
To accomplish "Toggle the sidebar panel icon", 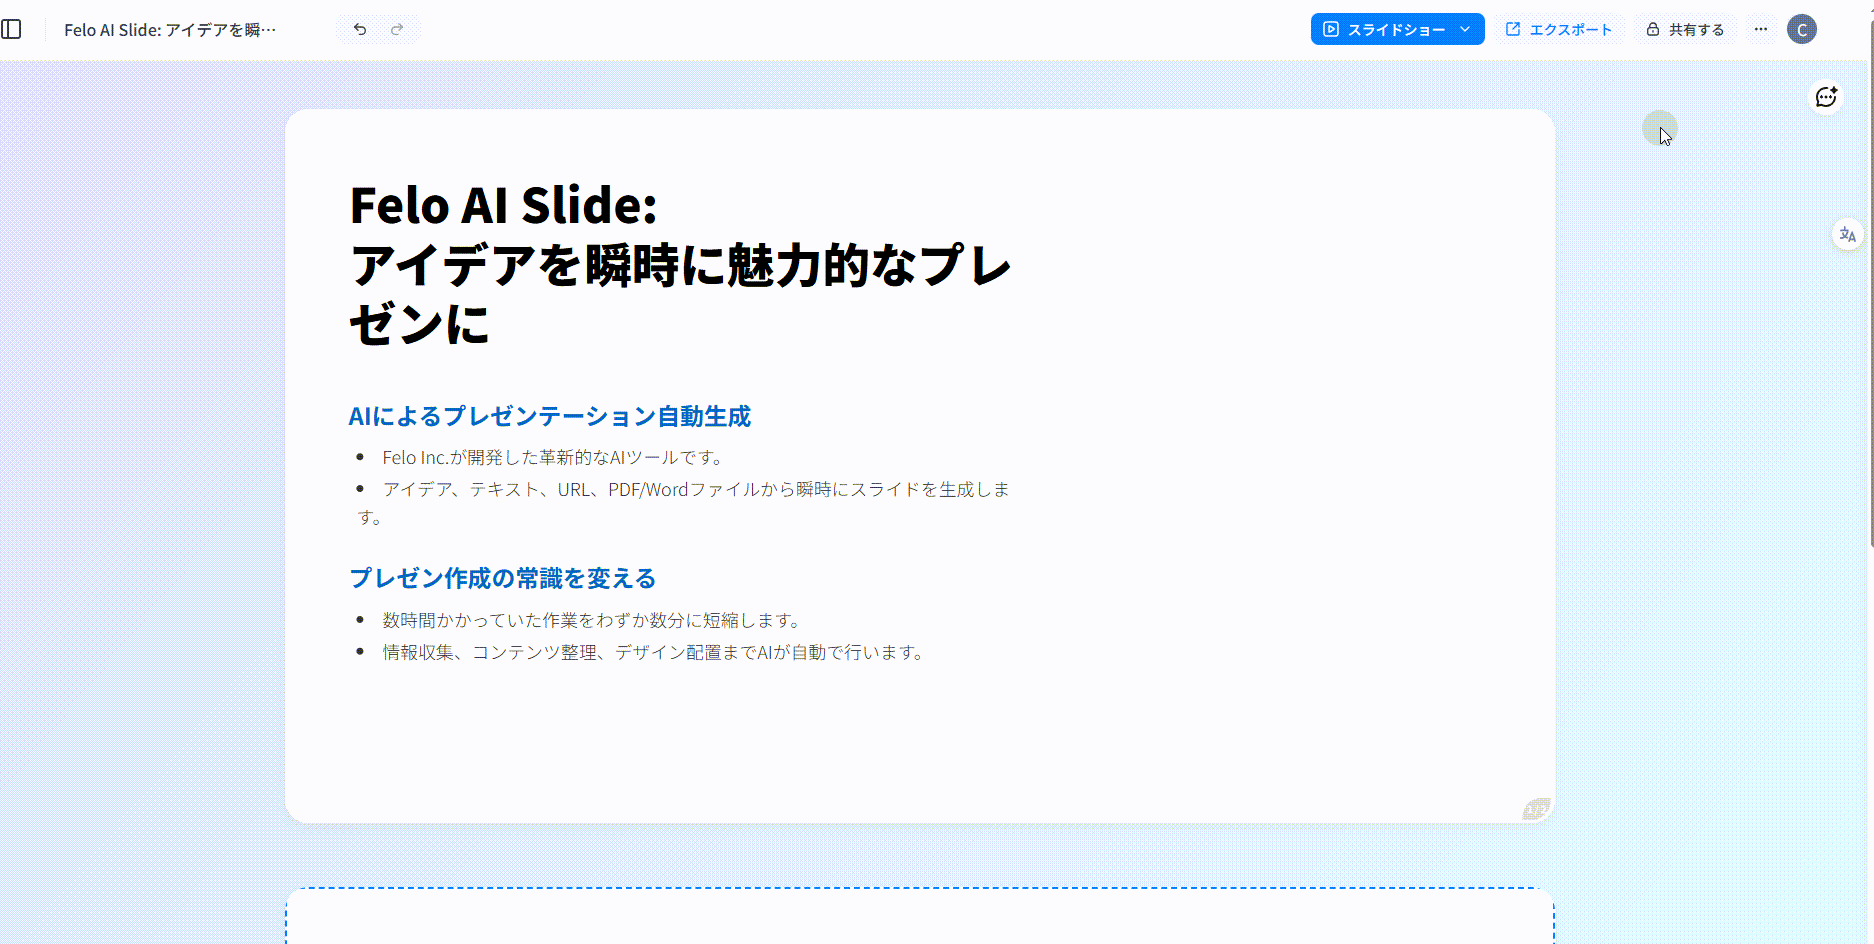I will point(11,29).
